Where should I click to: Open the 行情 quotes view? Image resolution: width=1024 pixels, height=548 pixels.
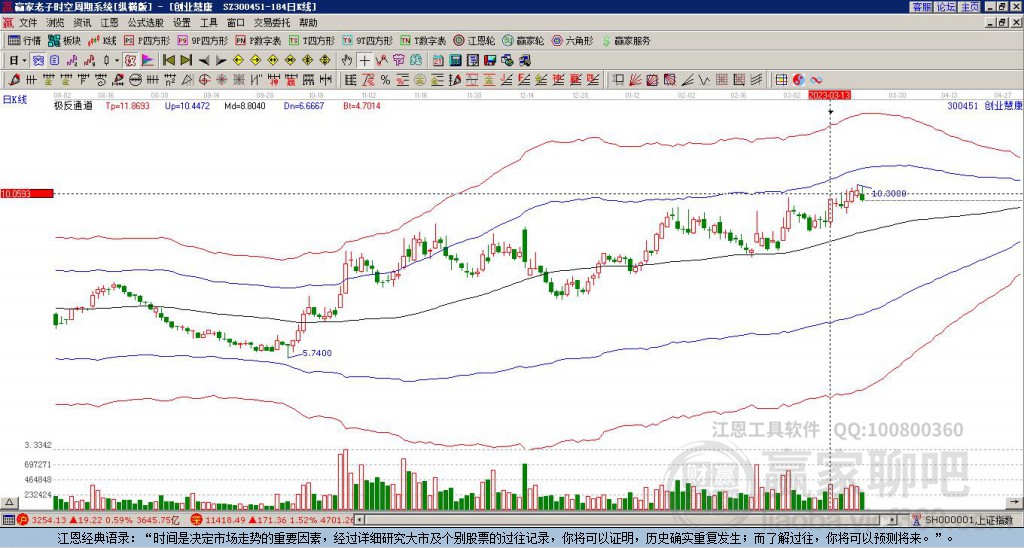tap(25, 40)
